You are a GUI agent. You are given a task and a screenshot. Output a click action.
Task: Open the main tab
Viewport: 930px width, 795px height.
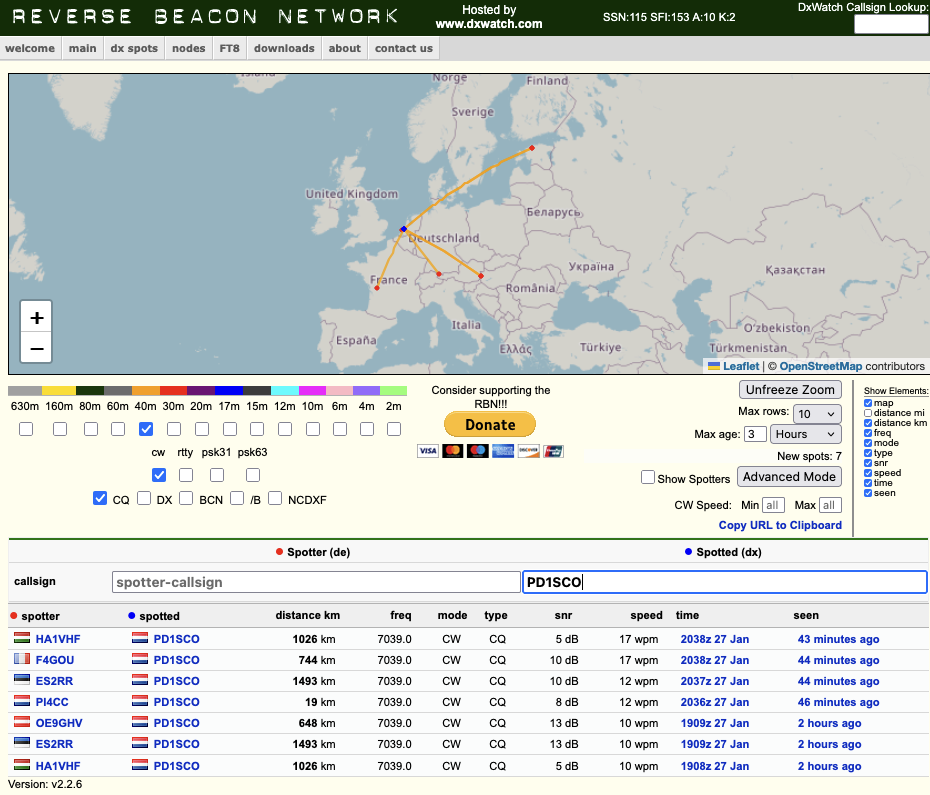(x=82, y=48)
